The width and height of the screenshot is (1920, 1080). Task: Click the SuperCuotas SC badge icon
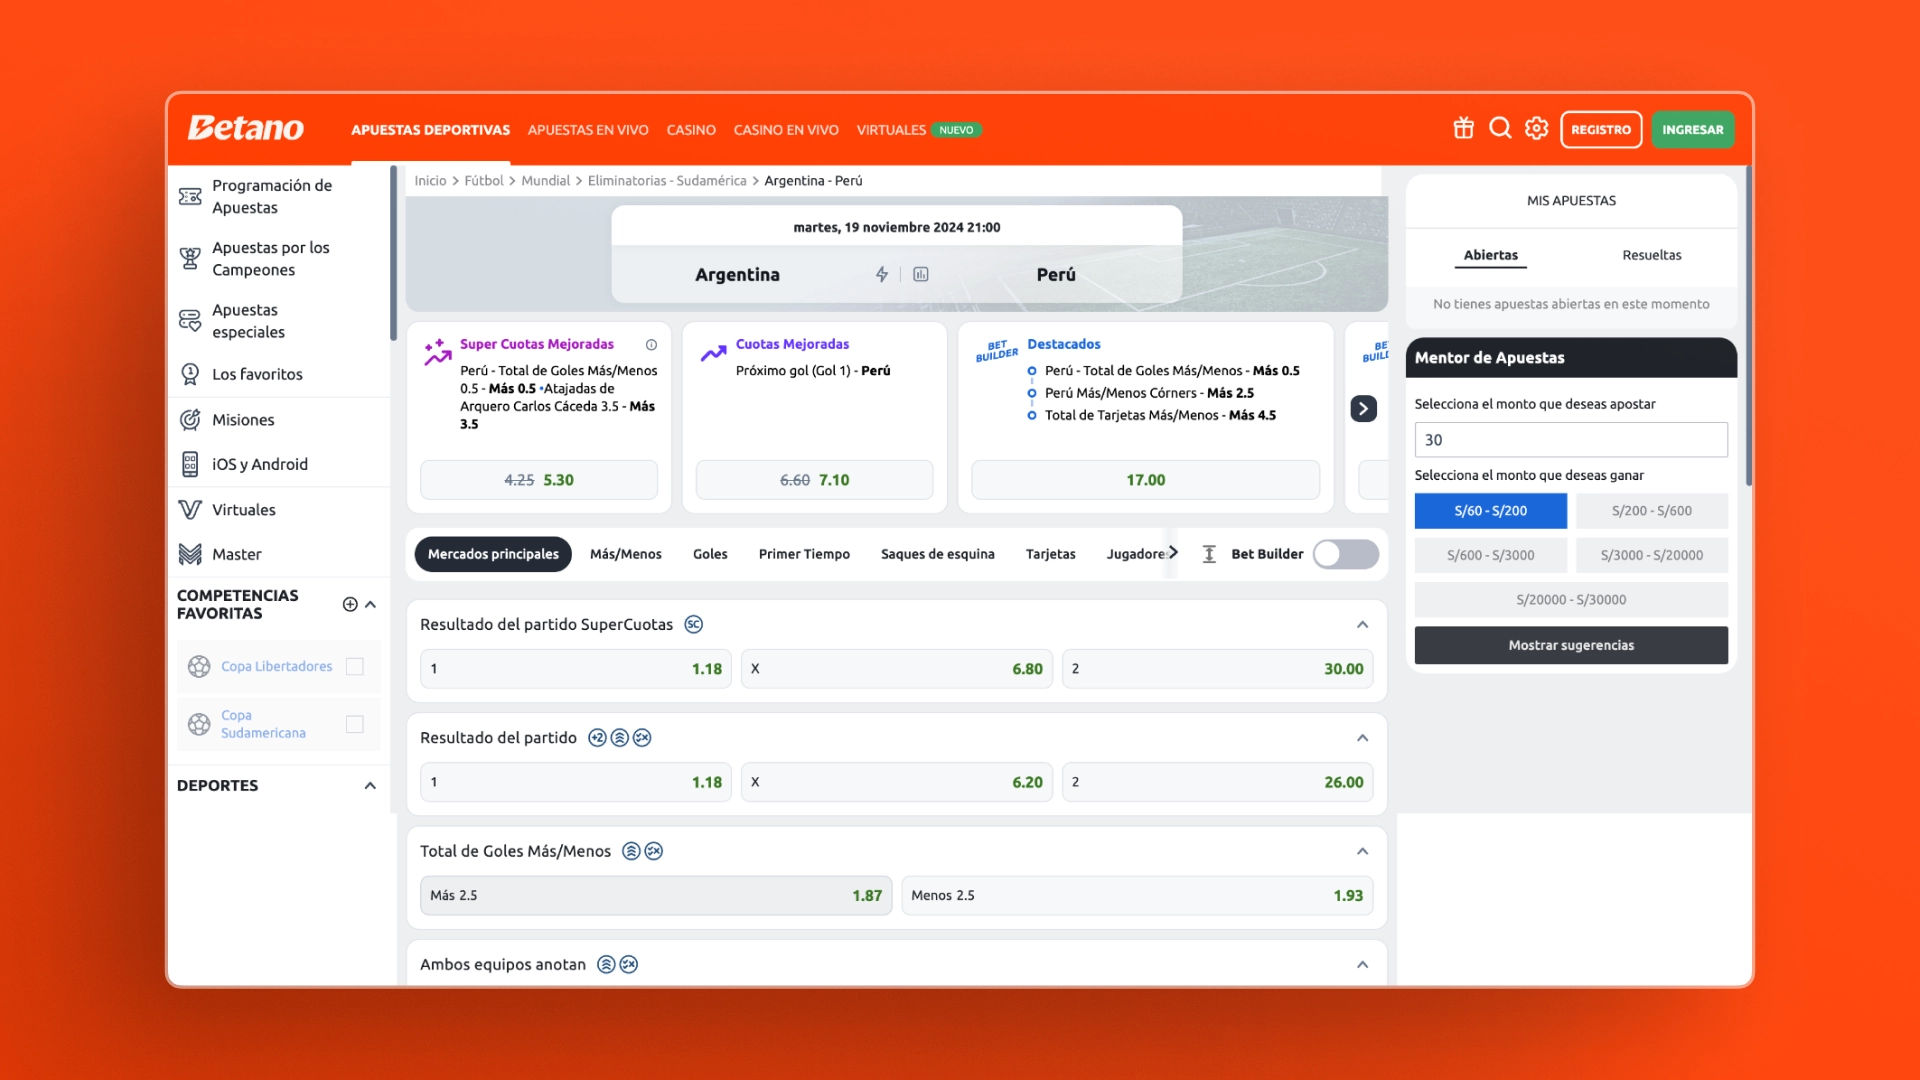click(x=693, y=624)
